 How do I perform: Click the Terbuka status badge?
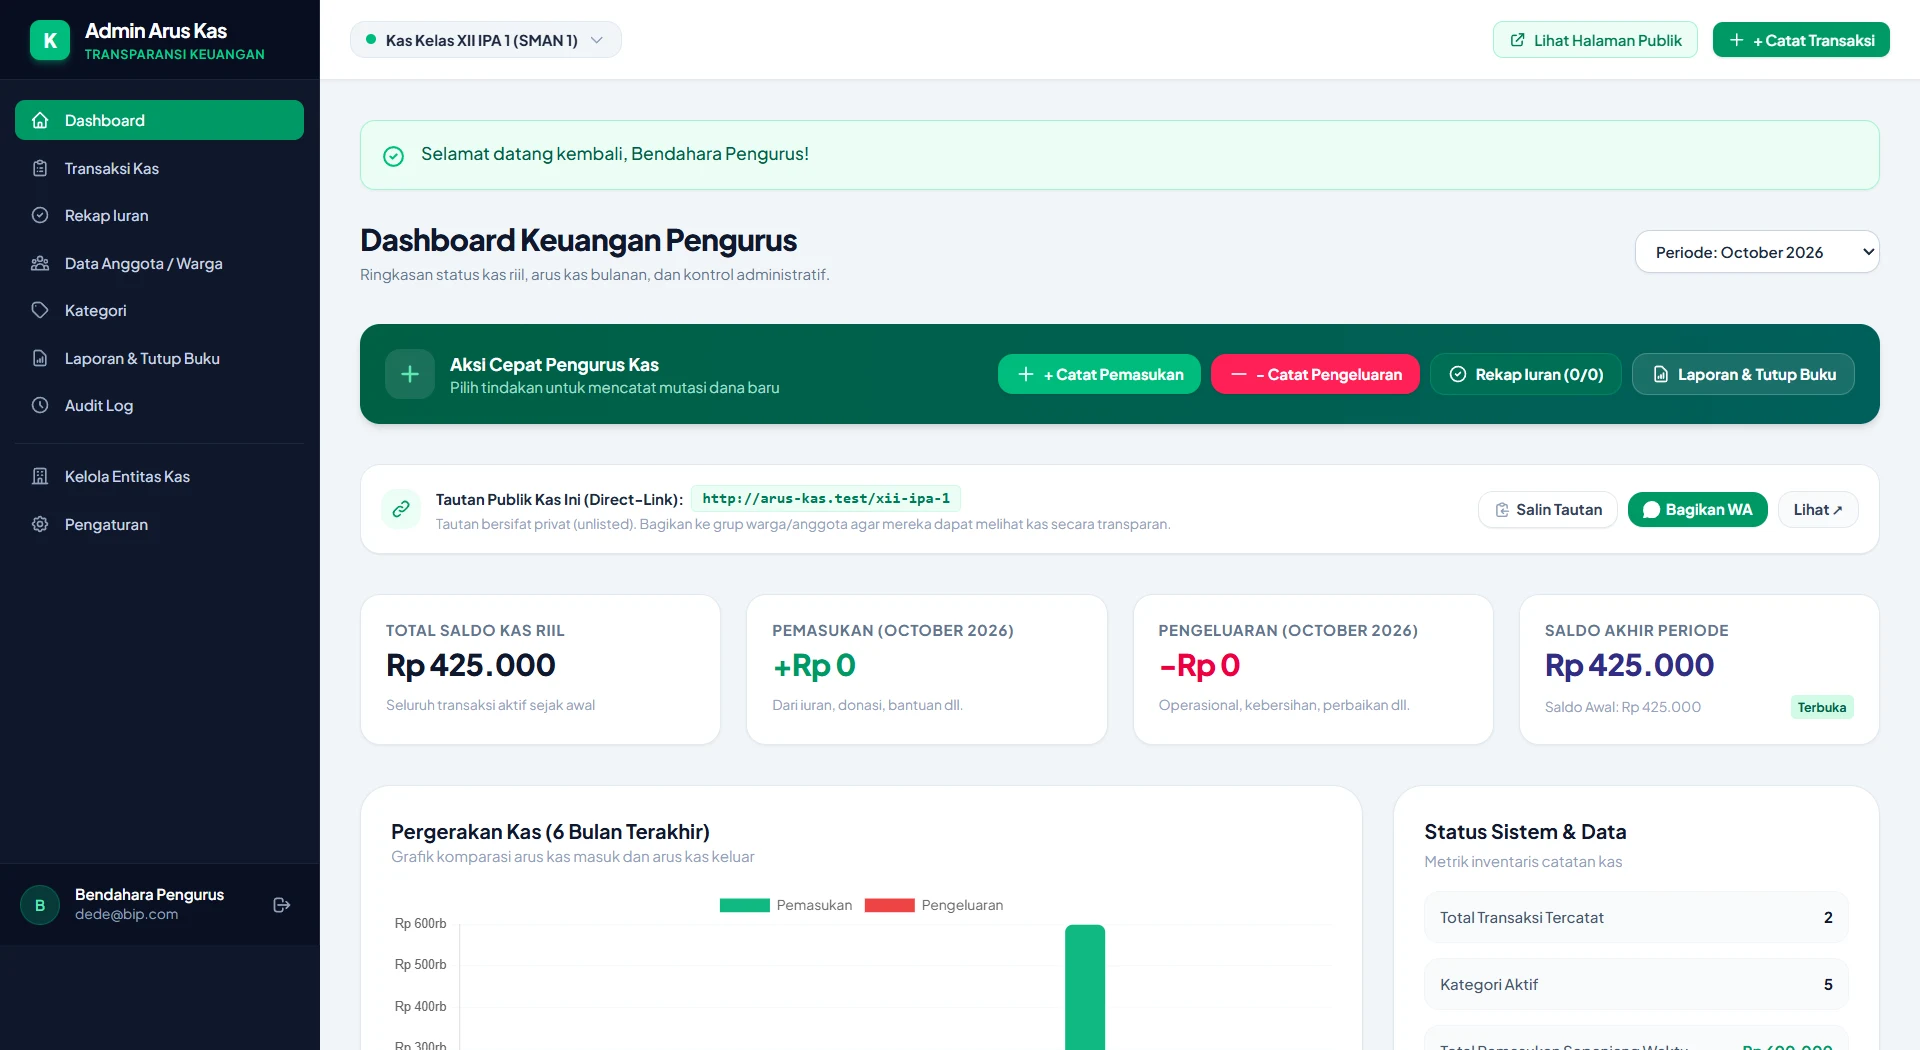tap(1822, 707)
